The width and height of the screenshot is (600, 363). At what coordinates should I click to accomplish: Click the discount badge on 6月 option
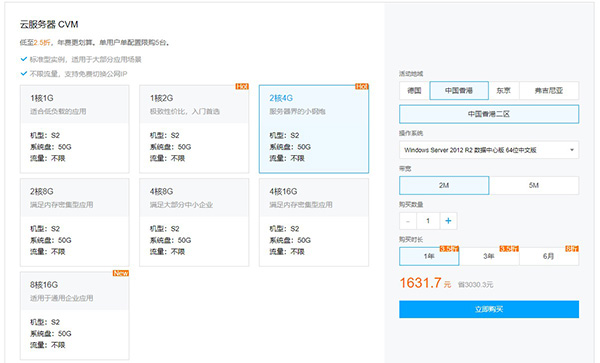point(572,249)
